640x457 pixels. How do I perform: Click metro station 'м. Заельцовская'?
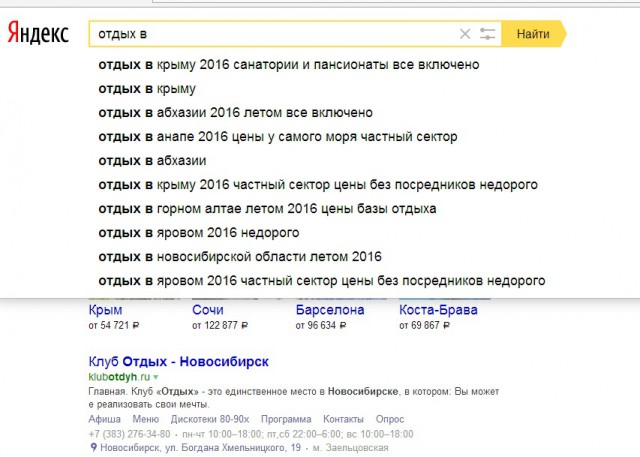350,448
